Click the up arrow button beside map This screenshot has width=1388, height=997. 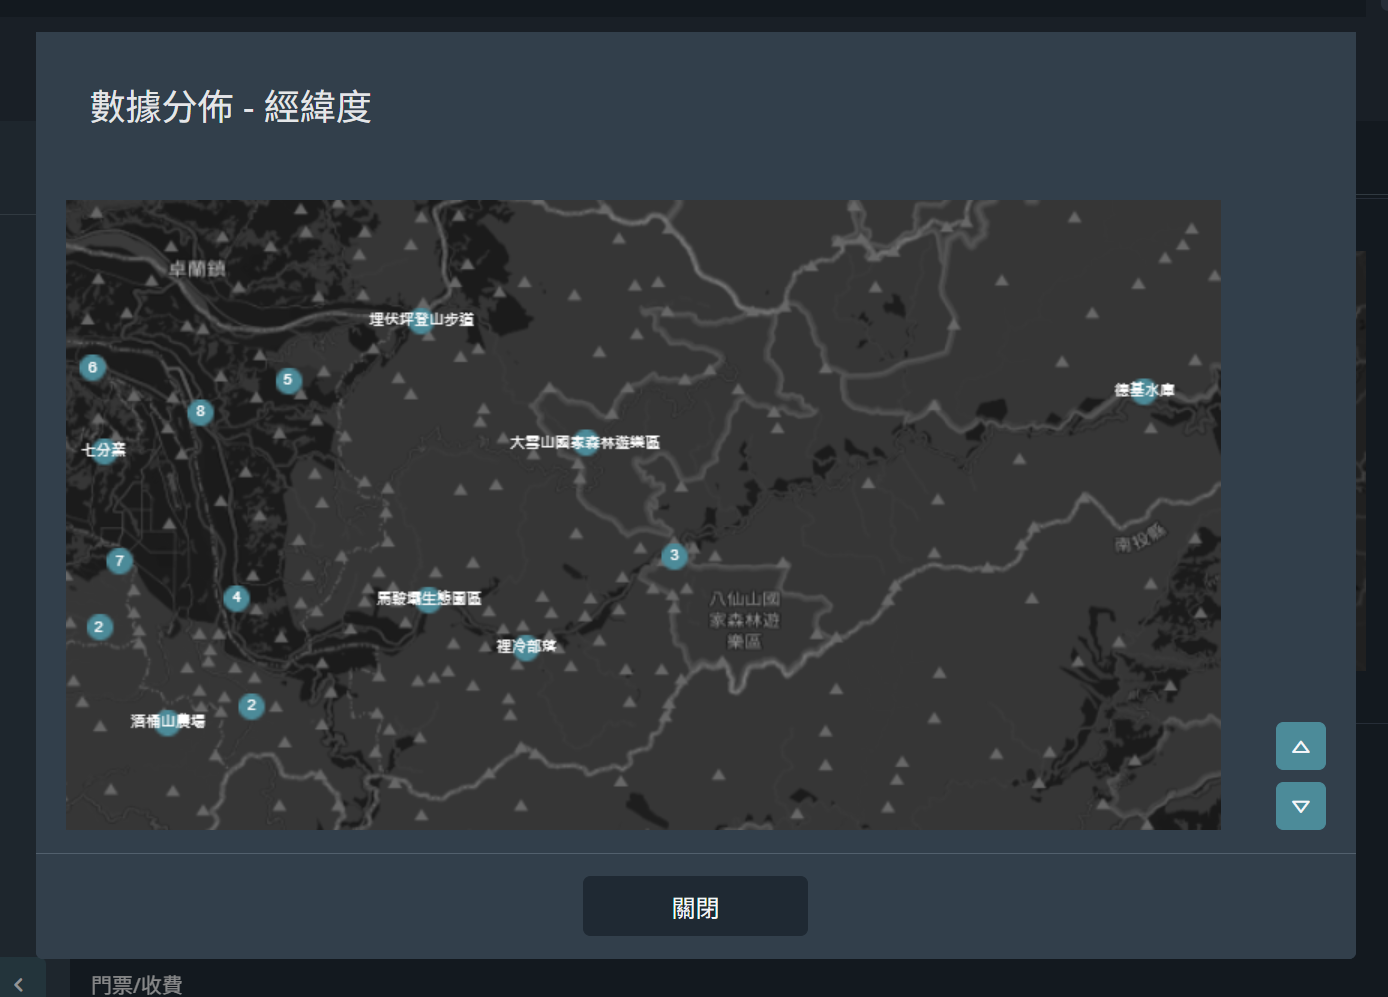(1300, 746)
